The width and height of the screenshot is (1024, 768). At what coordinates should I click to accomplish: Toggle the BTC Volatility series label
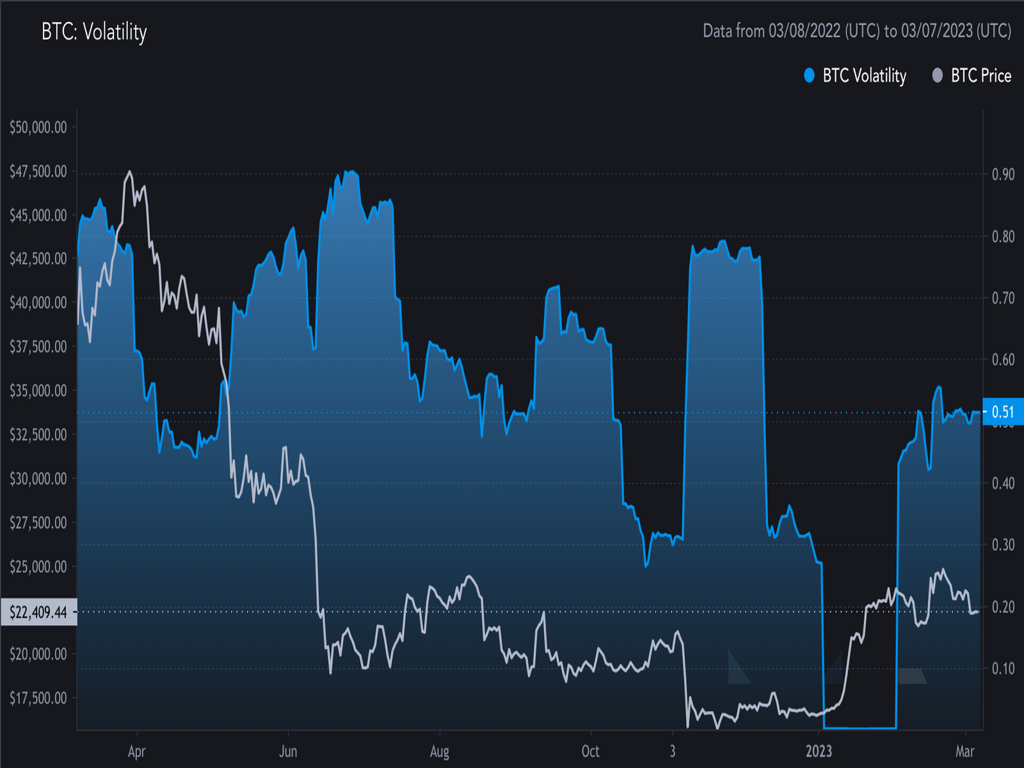point(864,76)
